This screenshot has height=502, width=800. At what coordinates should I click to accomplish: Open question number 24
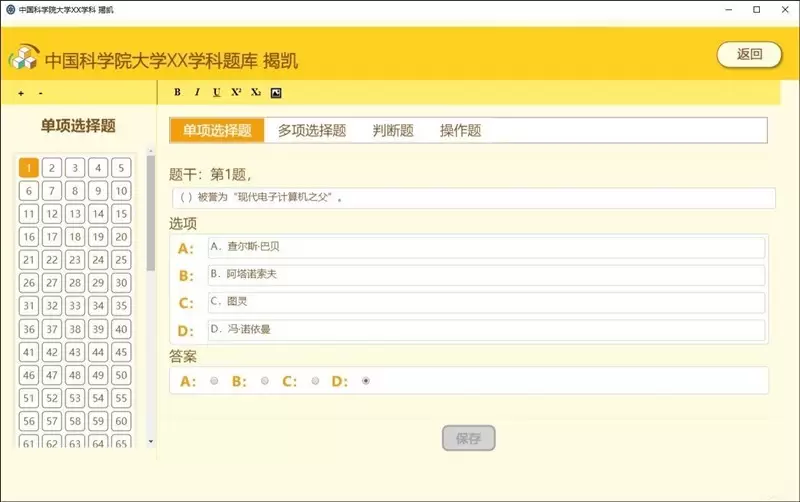coord(98,260)
